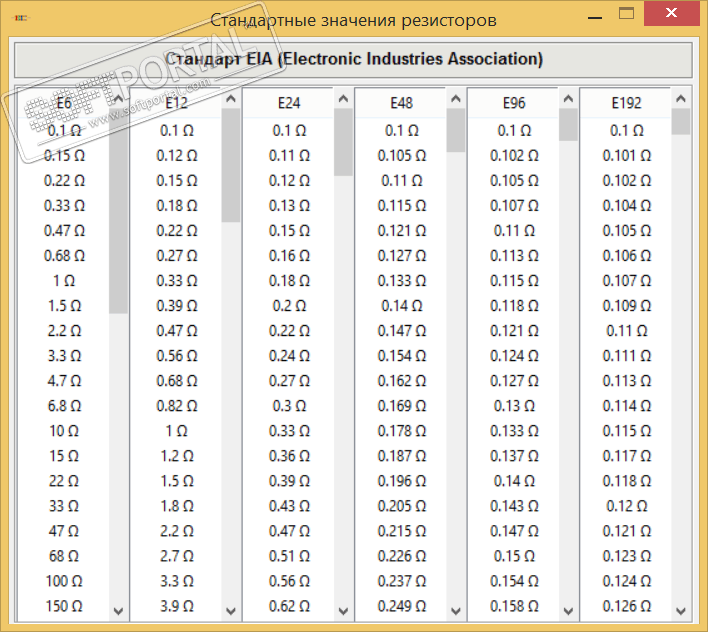
Task: Click the E96 column scroll-down arrow
Action: (568, 611)
